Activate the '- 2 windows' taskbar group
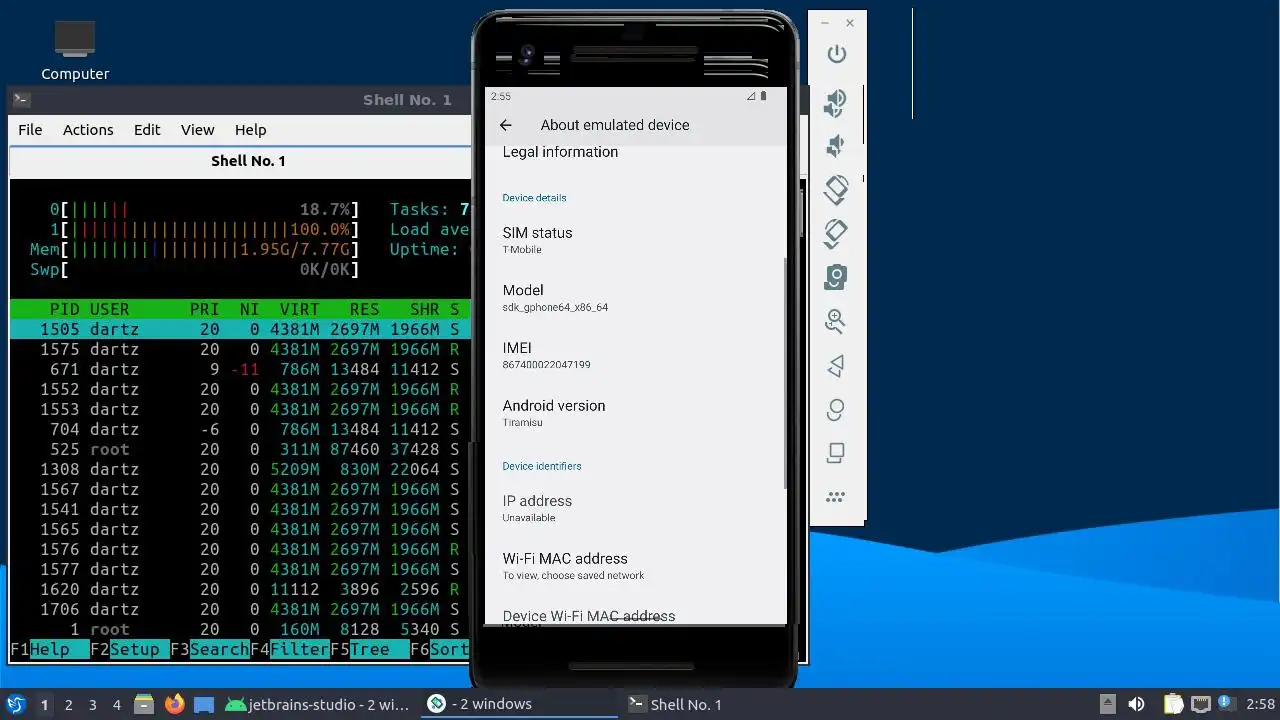 coord(520,704)
